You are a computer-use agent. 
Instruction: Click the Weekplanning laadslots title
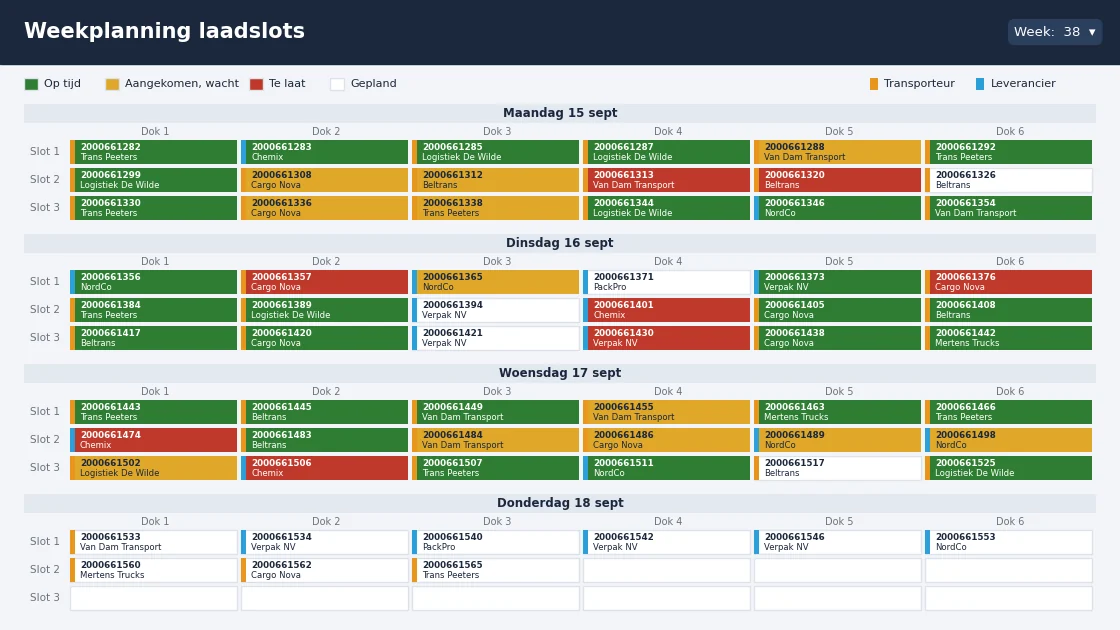click(164, 31)
